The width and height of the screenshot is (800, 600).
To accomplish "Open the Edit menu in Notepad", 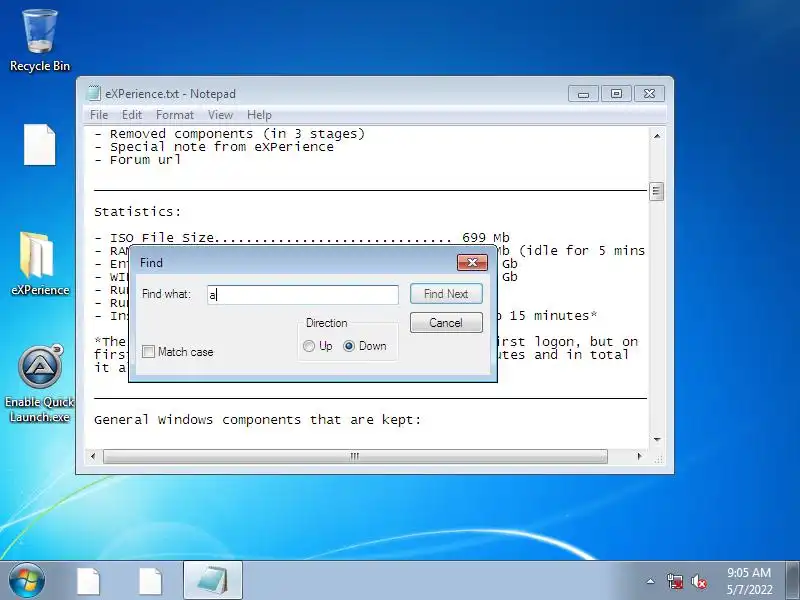I will click(132, 115).
